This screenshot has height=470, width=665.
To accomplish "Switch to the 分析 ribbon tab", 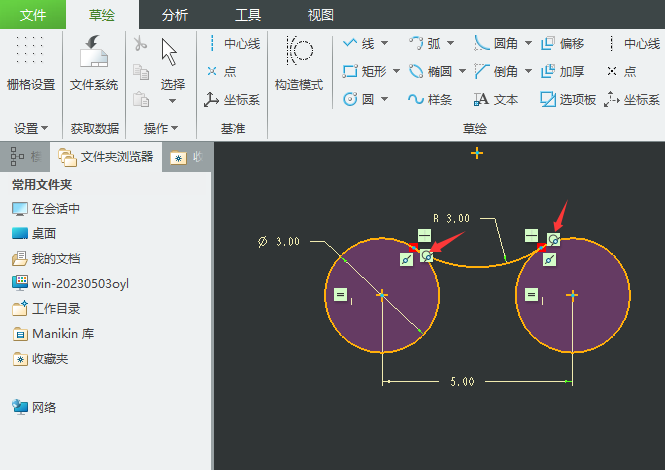I will [175, 15].
